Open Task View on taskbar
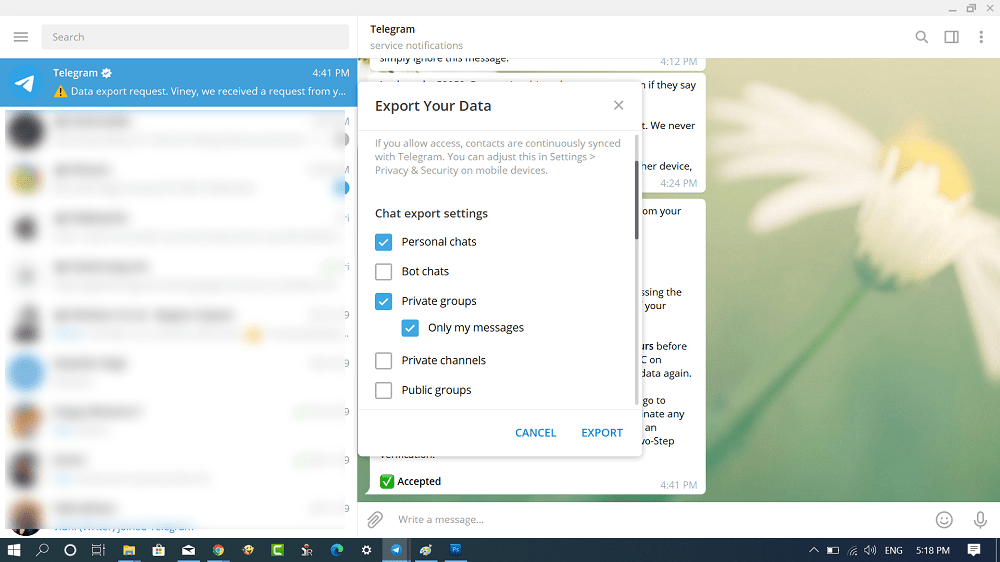 98,550
